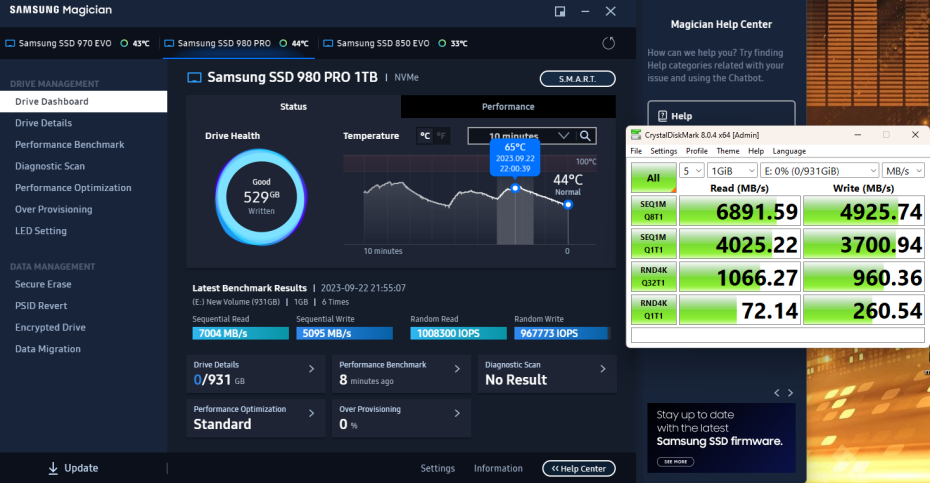The height and width of the screenshot is (483, 930).
Task: Open Diagnostic Scan card arrow
Action: tap(603, 369)
